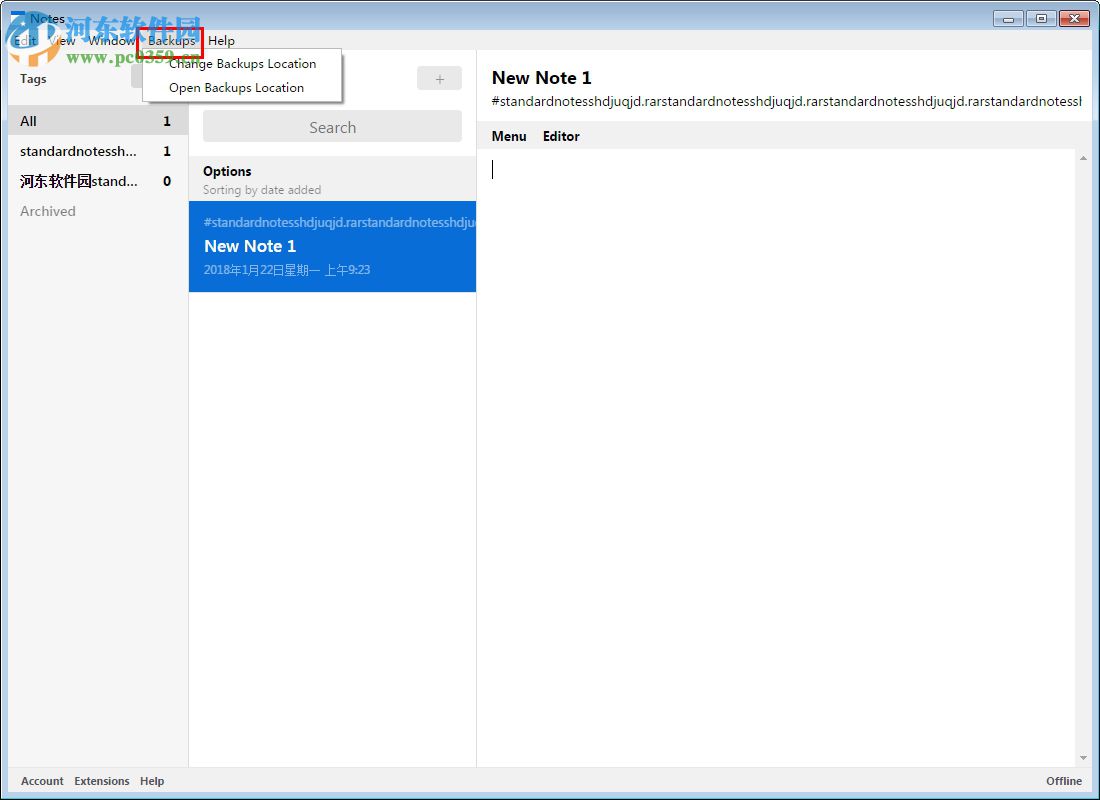Edit the note's tags line
1100x800 pixels.
pyautogui.click(x=786, y=102)
